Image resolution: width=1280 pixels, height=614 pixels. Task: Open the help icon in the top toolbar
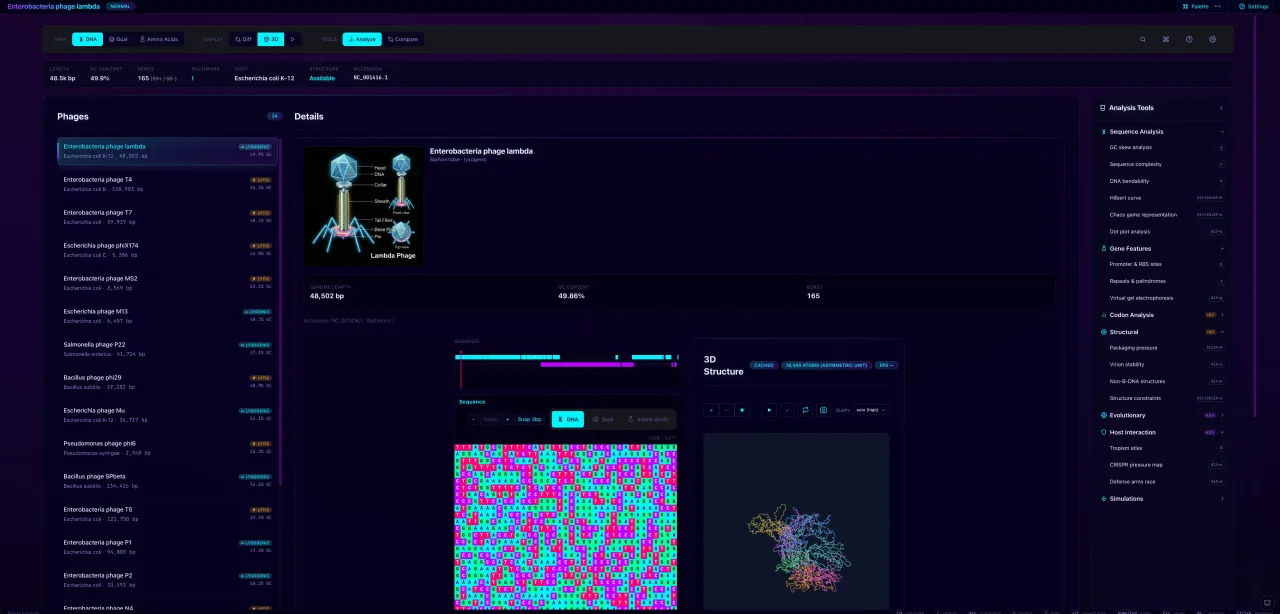tap(1189, 39)
